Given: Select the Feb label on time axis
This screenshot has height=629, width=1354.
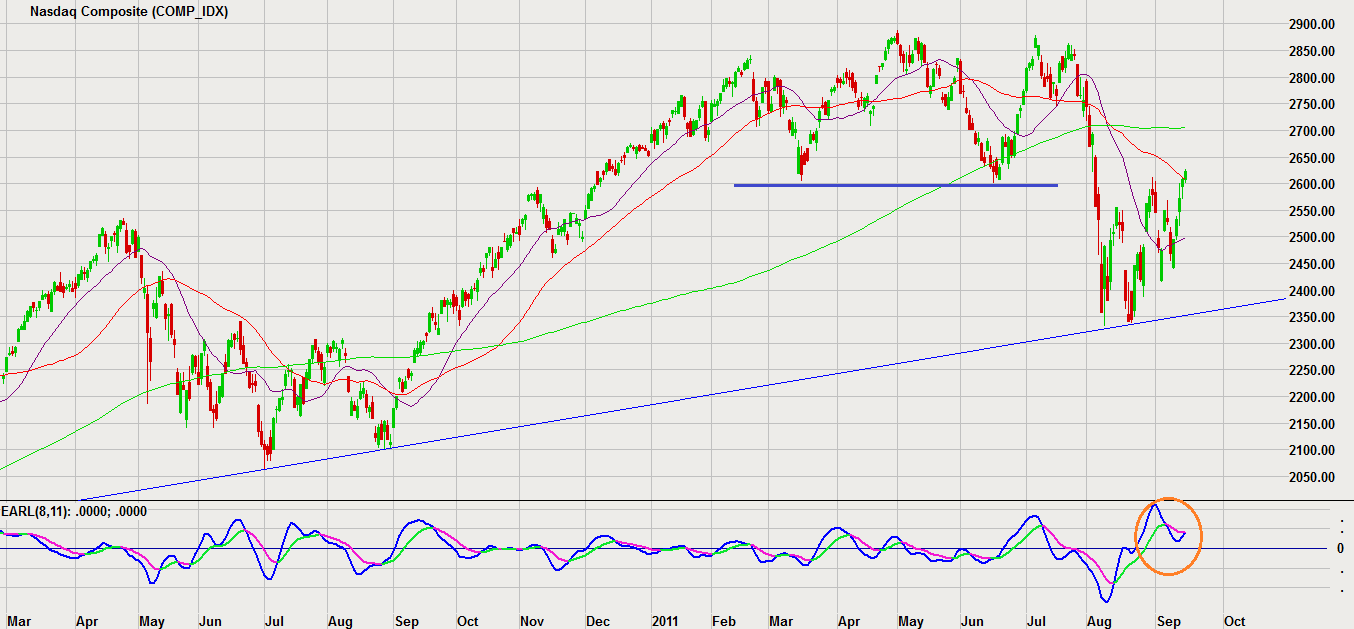Looking at the screenshot, I should 725,620.
